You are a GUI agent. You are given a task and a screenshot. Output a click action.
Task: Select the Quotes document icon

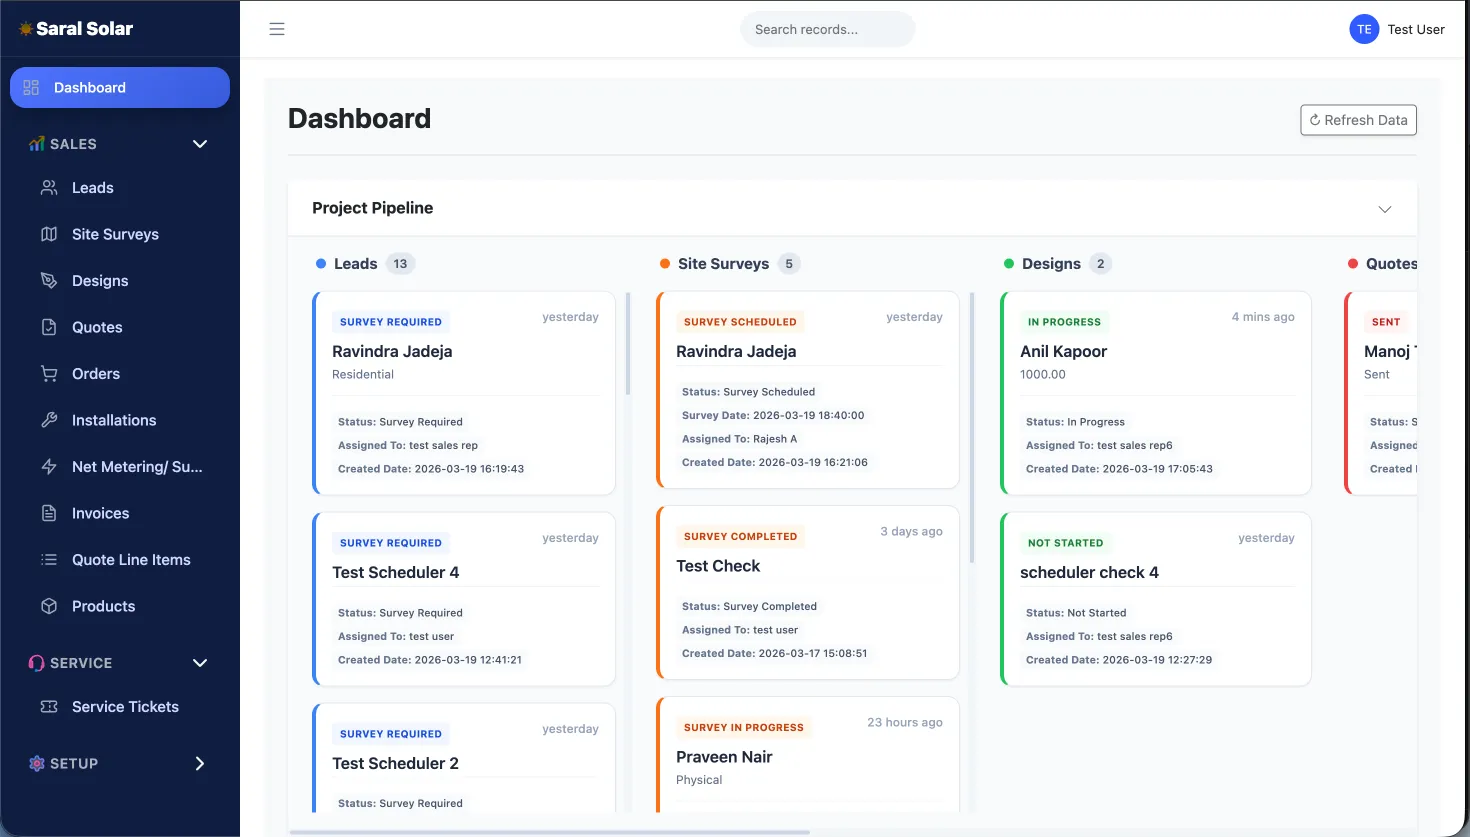49,327
